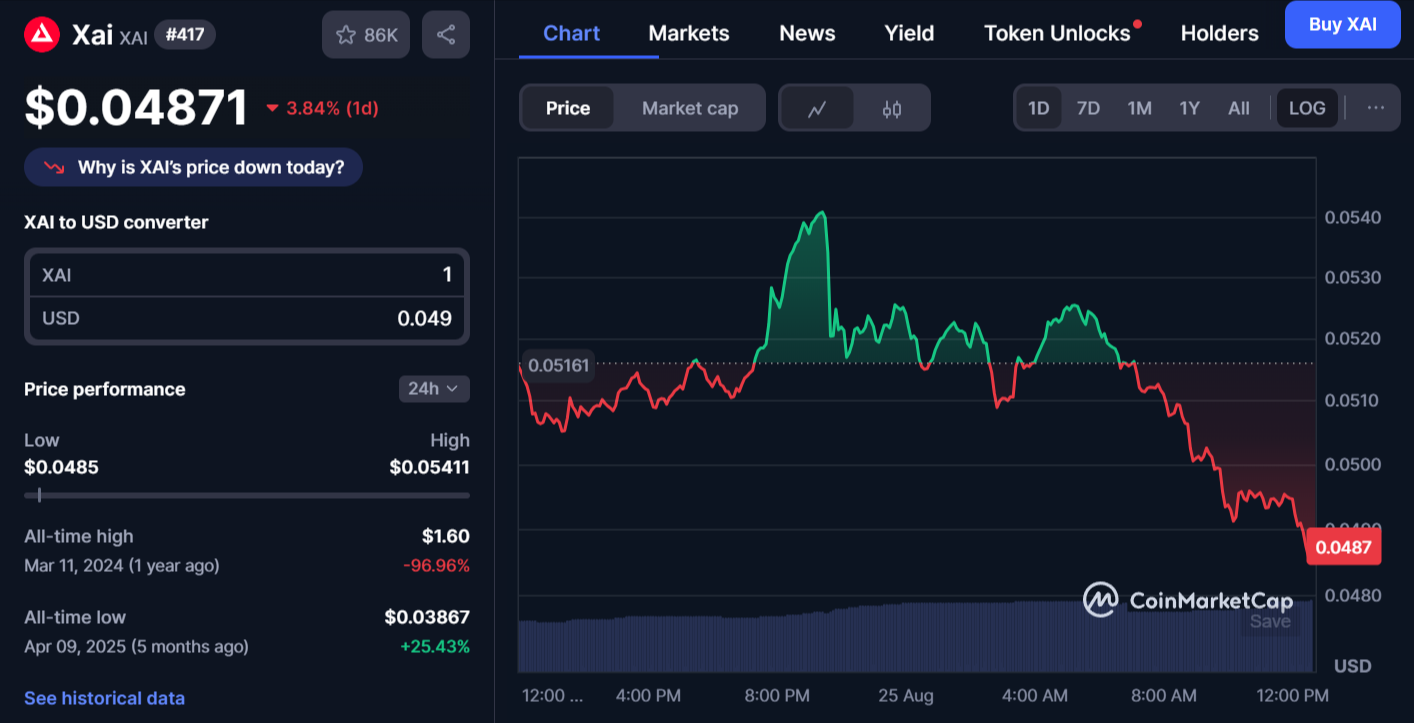Viewport: 1414px width, 723px height.
Task: Toggle Market cap chart mode
Action: 690,108
